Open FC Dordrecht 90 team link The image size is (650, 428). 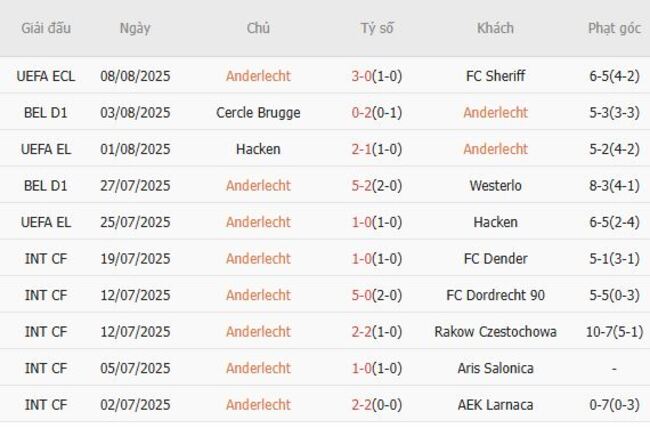click(495, 295)
